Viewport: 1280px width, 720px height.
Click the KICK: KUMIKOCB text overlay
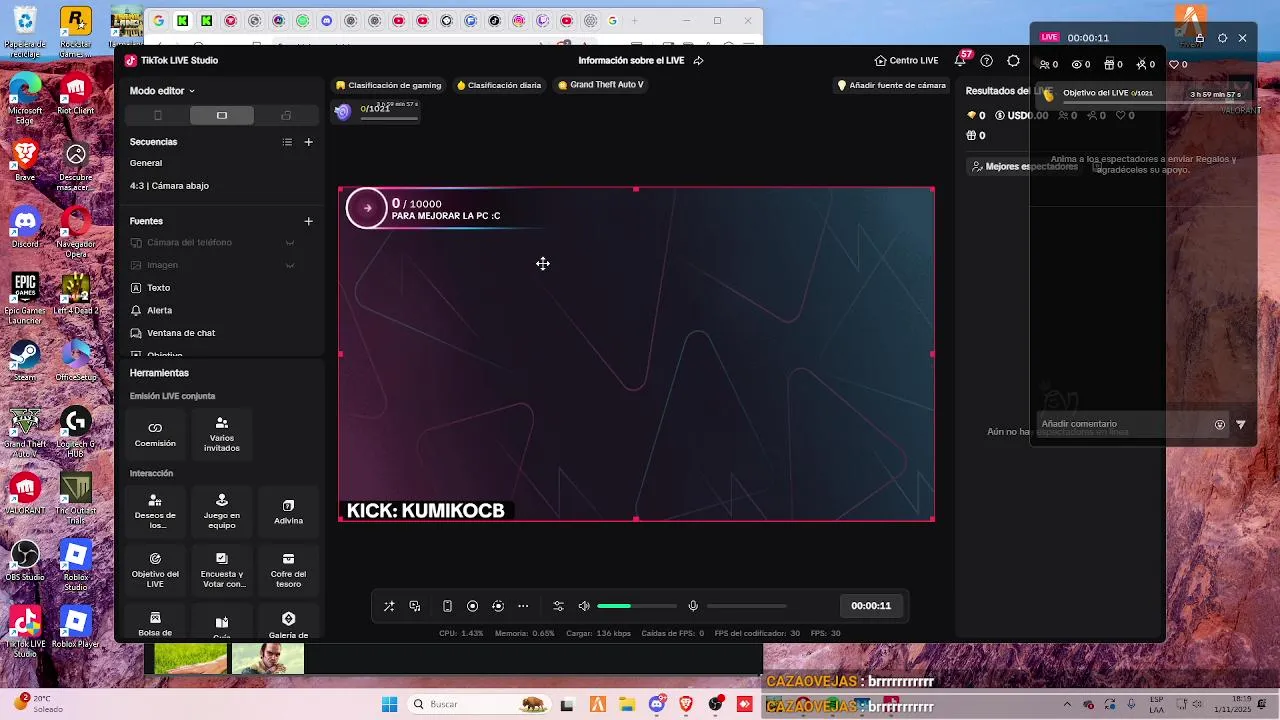point(425,510)
